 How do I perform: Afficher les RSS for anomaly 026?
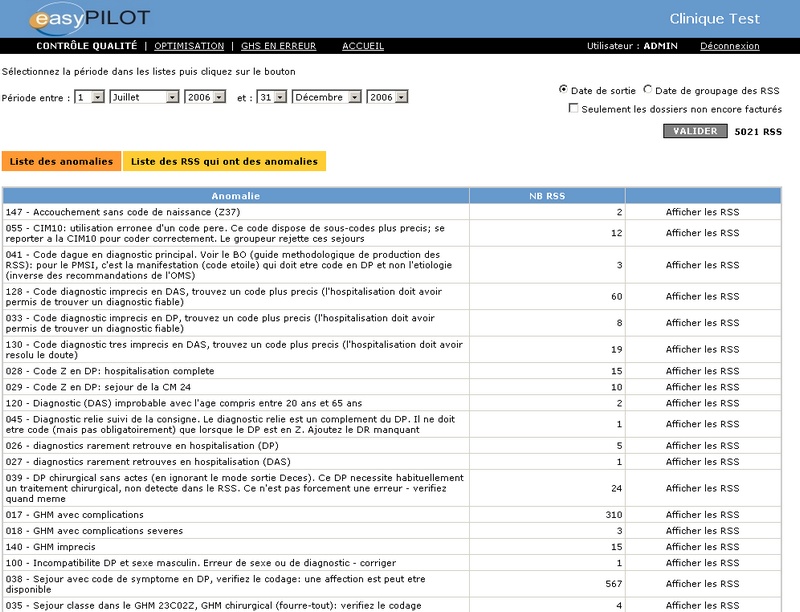pyautogui.click(x=703, y=446)
